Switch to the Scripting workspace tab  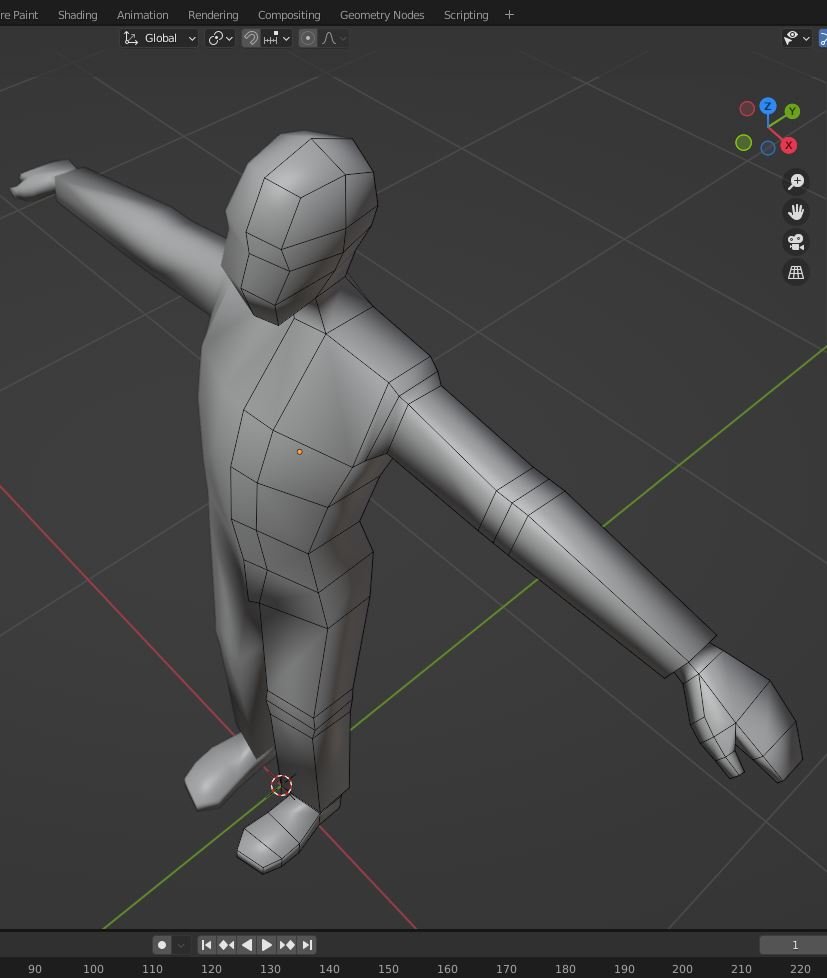[x=466, y=15]
